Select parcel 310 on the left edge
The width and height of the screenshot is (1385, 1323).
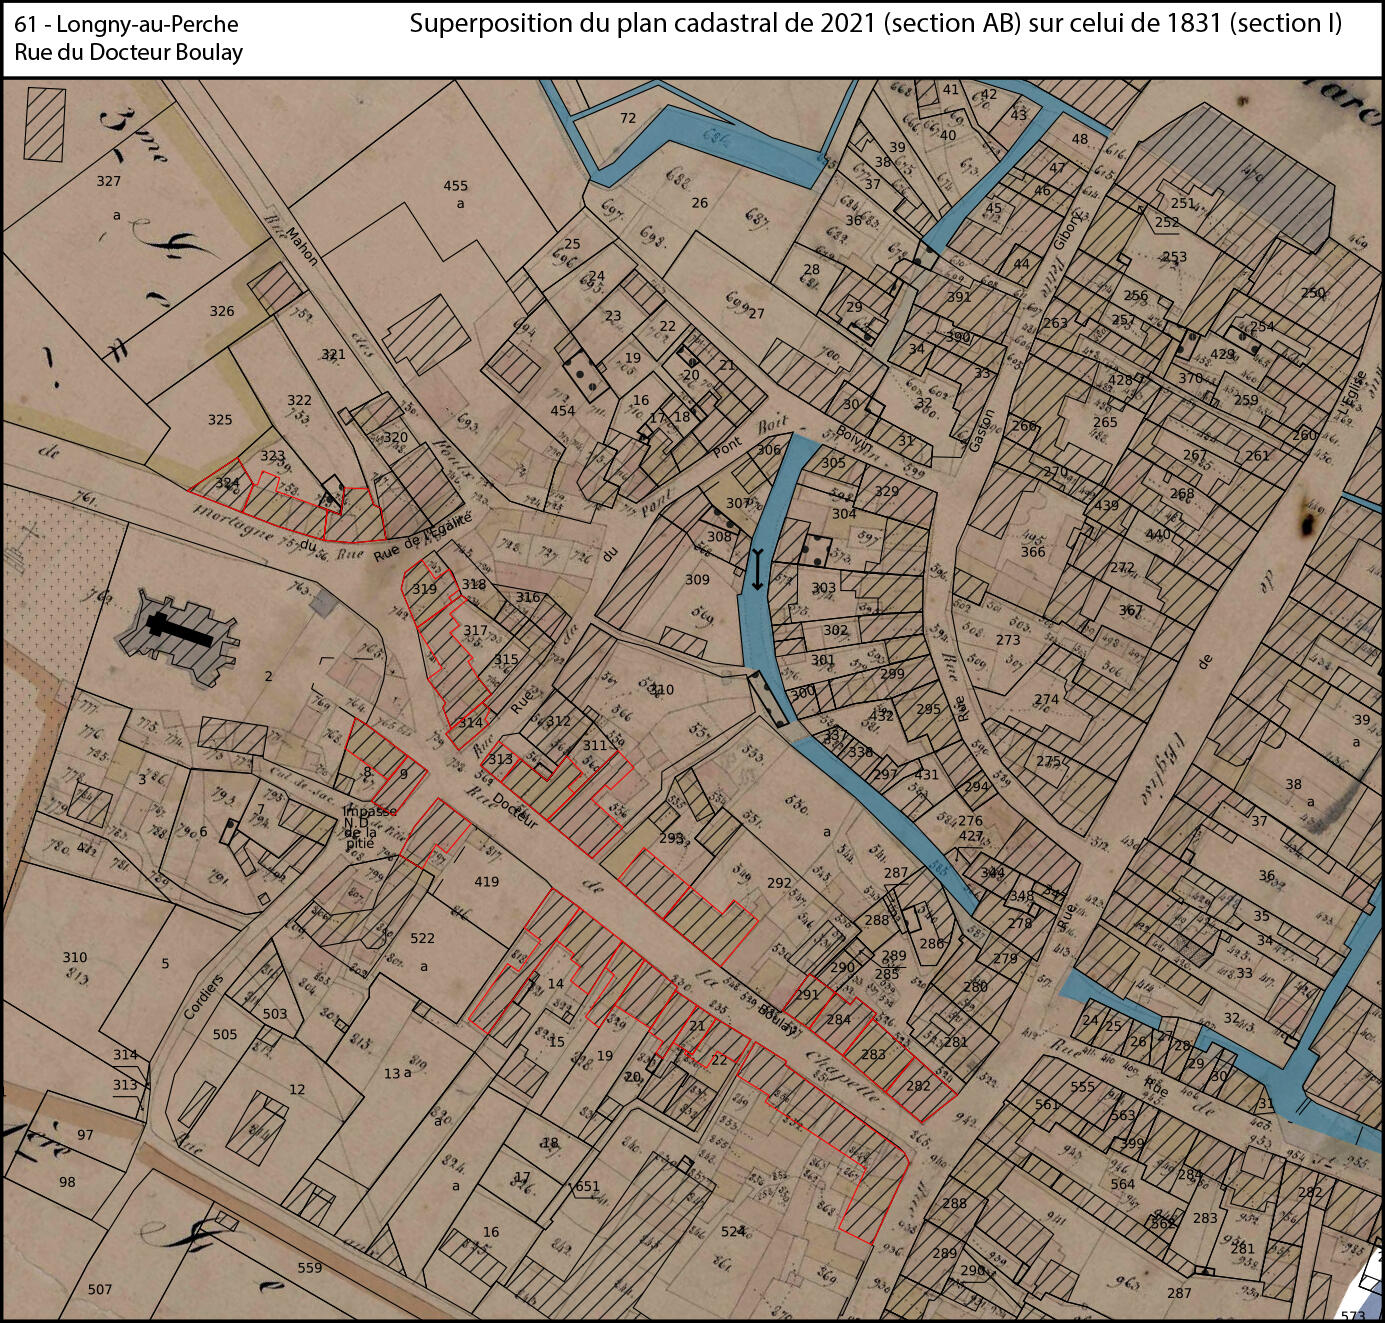pyautogui.click(x=75, y=957)
